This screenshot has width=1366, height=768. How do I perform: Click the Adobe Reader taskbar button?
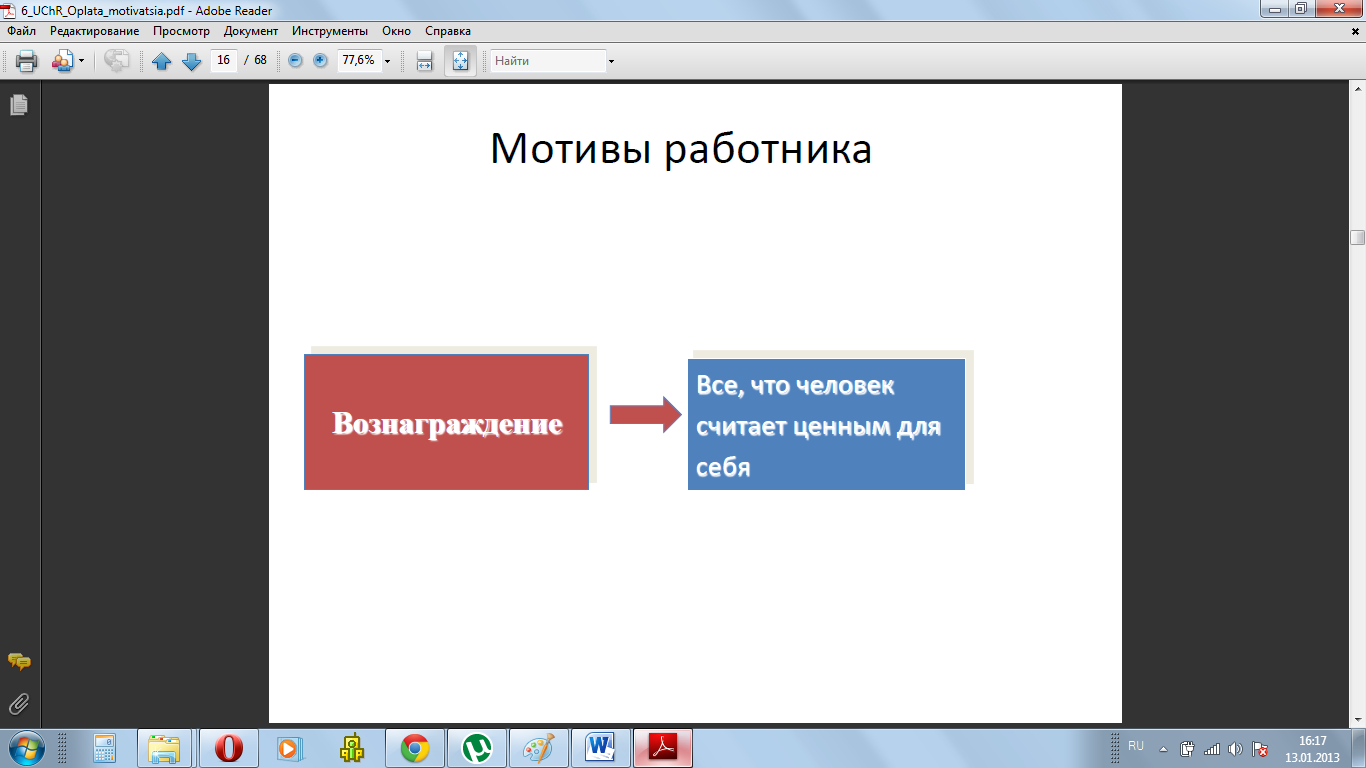point(663,748)
